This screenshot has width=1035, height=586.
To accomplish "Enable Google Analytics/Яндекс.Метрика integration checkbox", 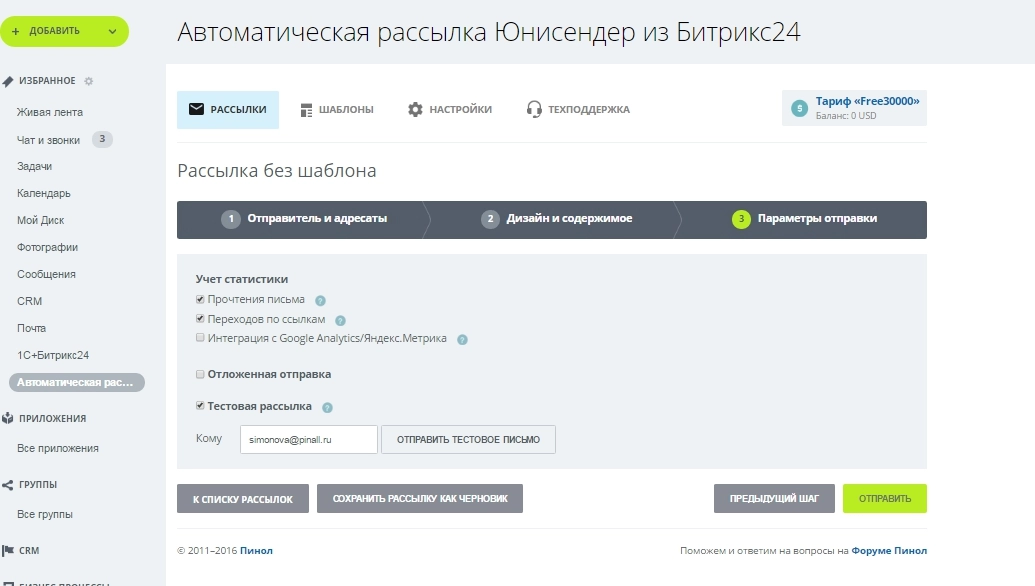I will (x=201, y=338).
